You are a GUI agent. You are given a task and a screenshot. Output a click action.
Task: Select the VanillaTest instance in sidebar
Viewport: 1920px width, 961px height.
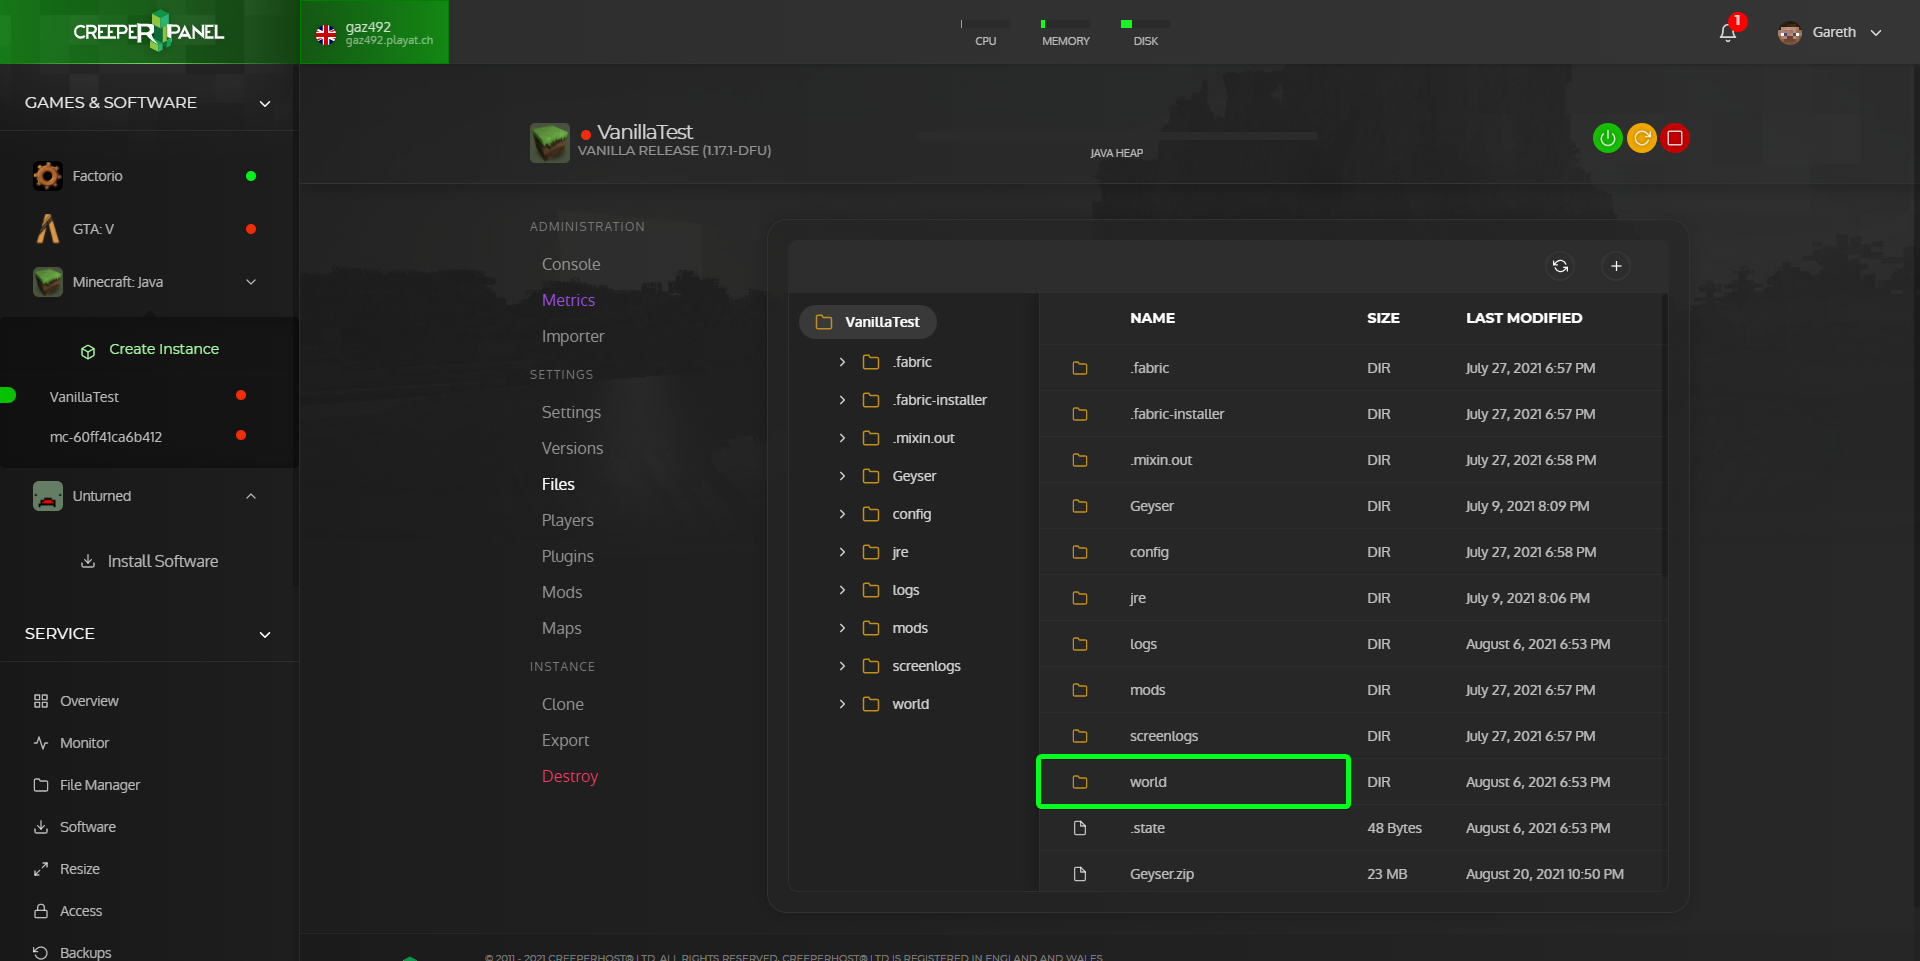click(84, 397)
